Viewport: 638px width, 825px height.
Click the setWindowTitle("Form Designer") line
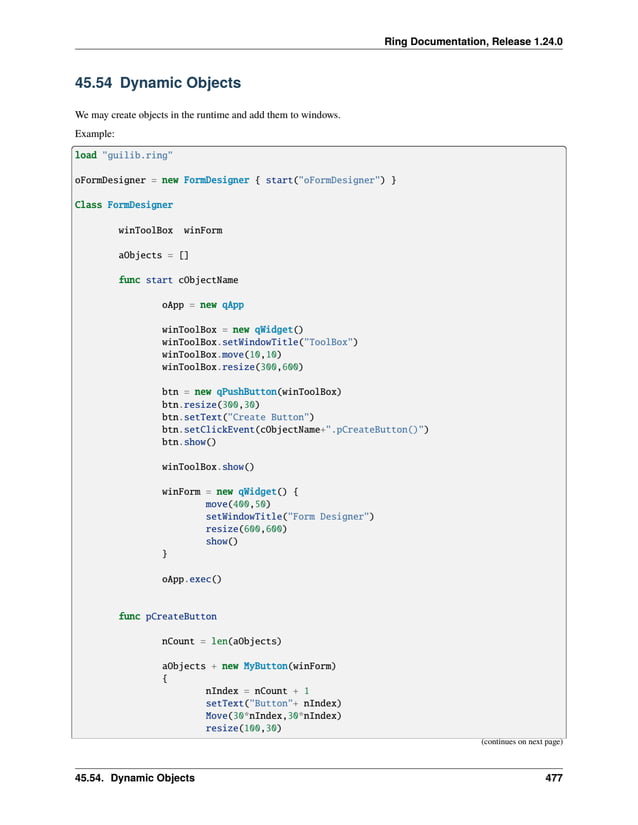tap(290, 516)
